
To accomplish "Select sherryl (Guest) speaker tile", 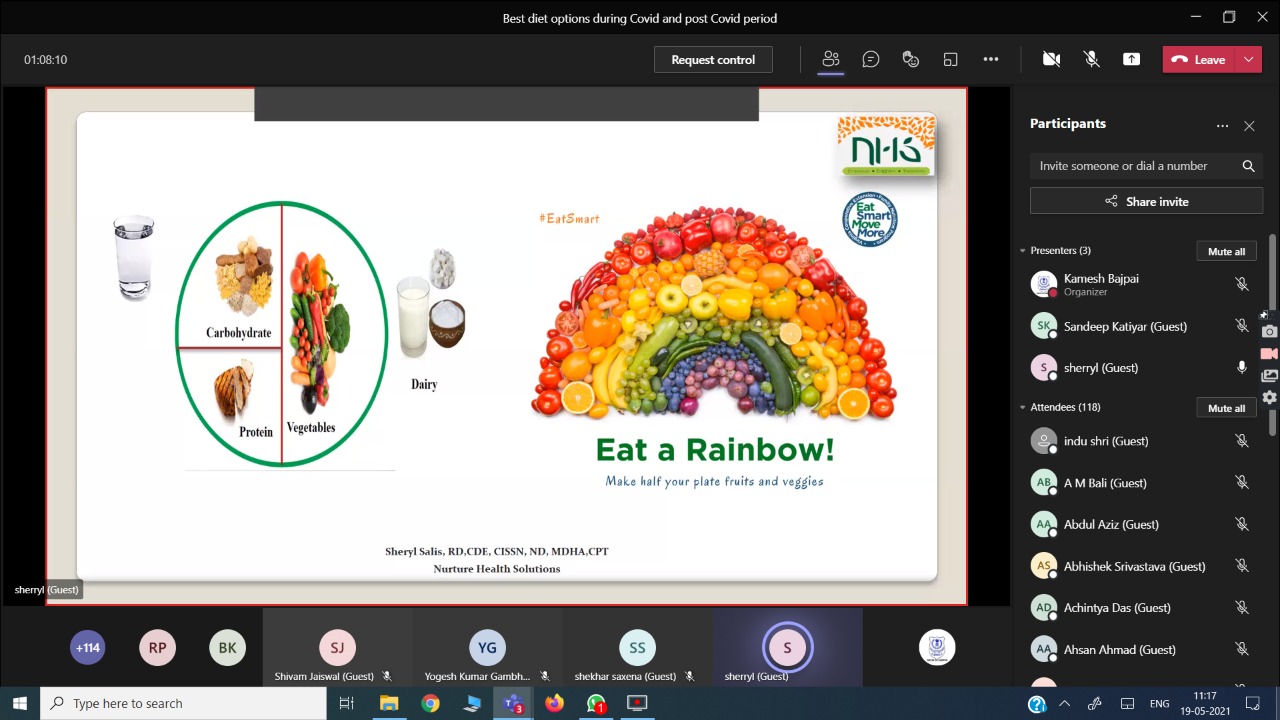I will [x=787, y=647].
